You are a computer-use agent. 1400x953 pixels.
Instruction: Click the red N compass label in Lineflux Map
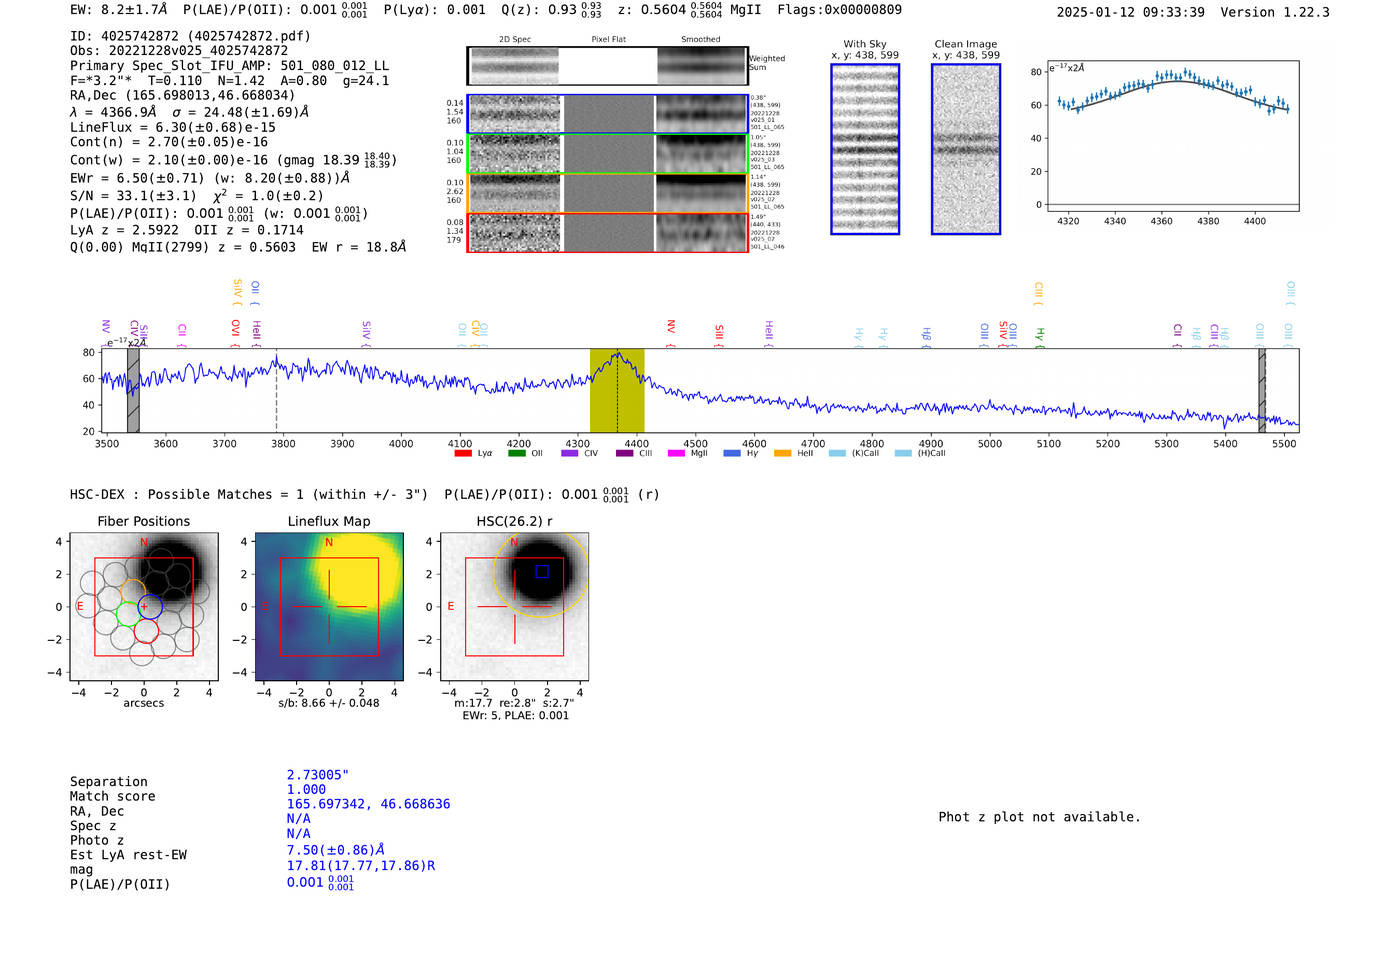[x=329, y=543]
